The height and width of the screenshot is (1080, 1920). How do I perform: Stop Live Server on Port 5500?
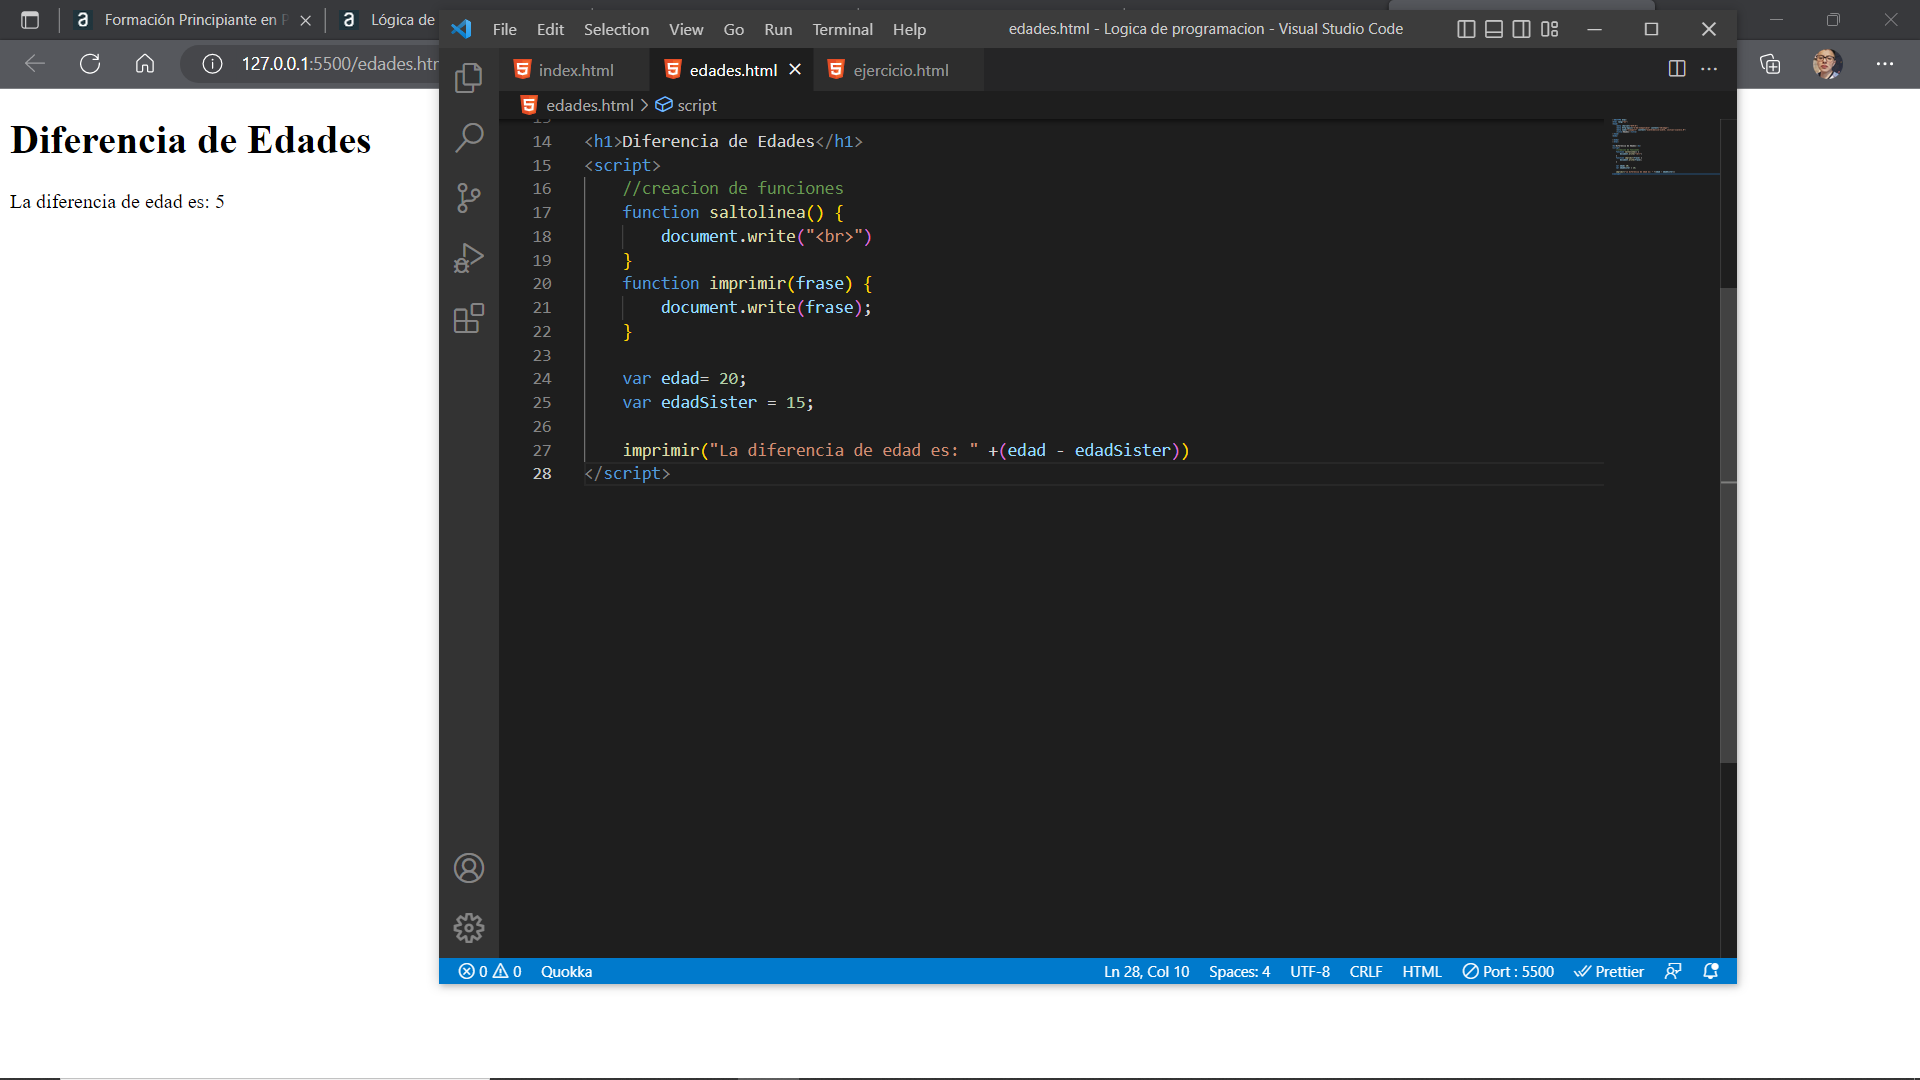(1508, 971)
